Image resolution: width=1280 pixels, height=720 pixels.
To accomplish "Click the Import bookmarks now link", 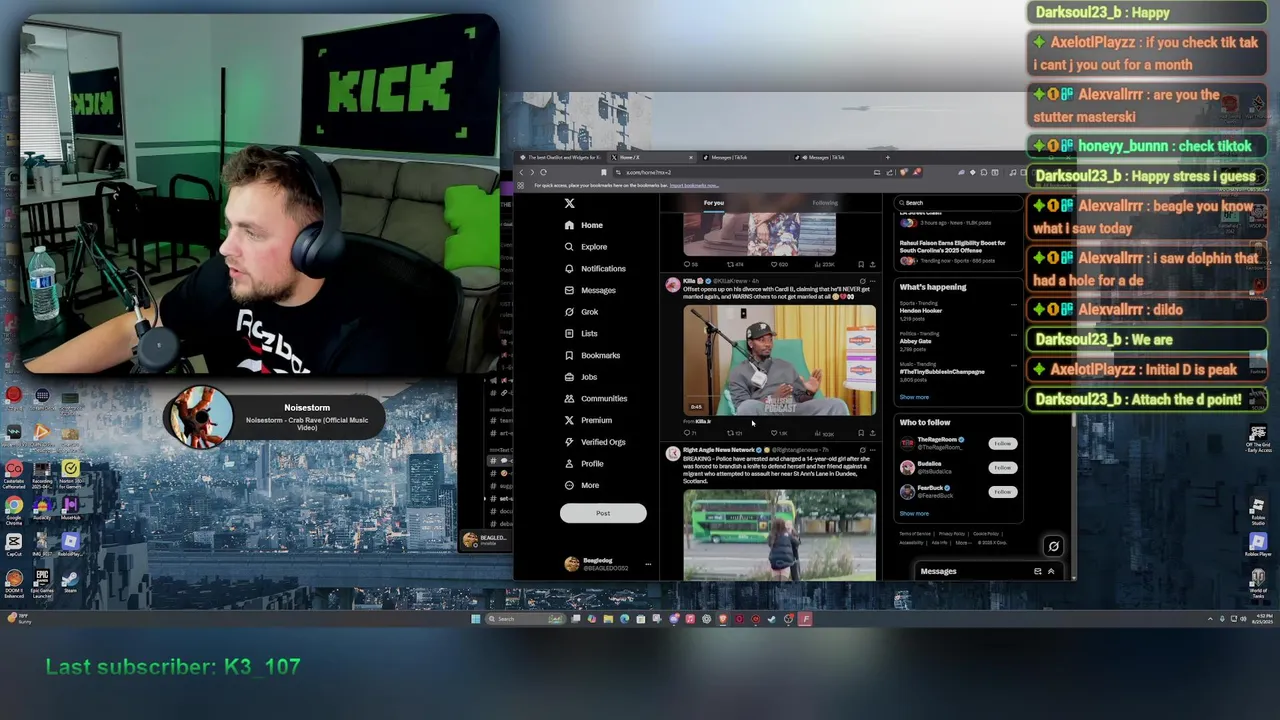I will (x=694, y=186).
